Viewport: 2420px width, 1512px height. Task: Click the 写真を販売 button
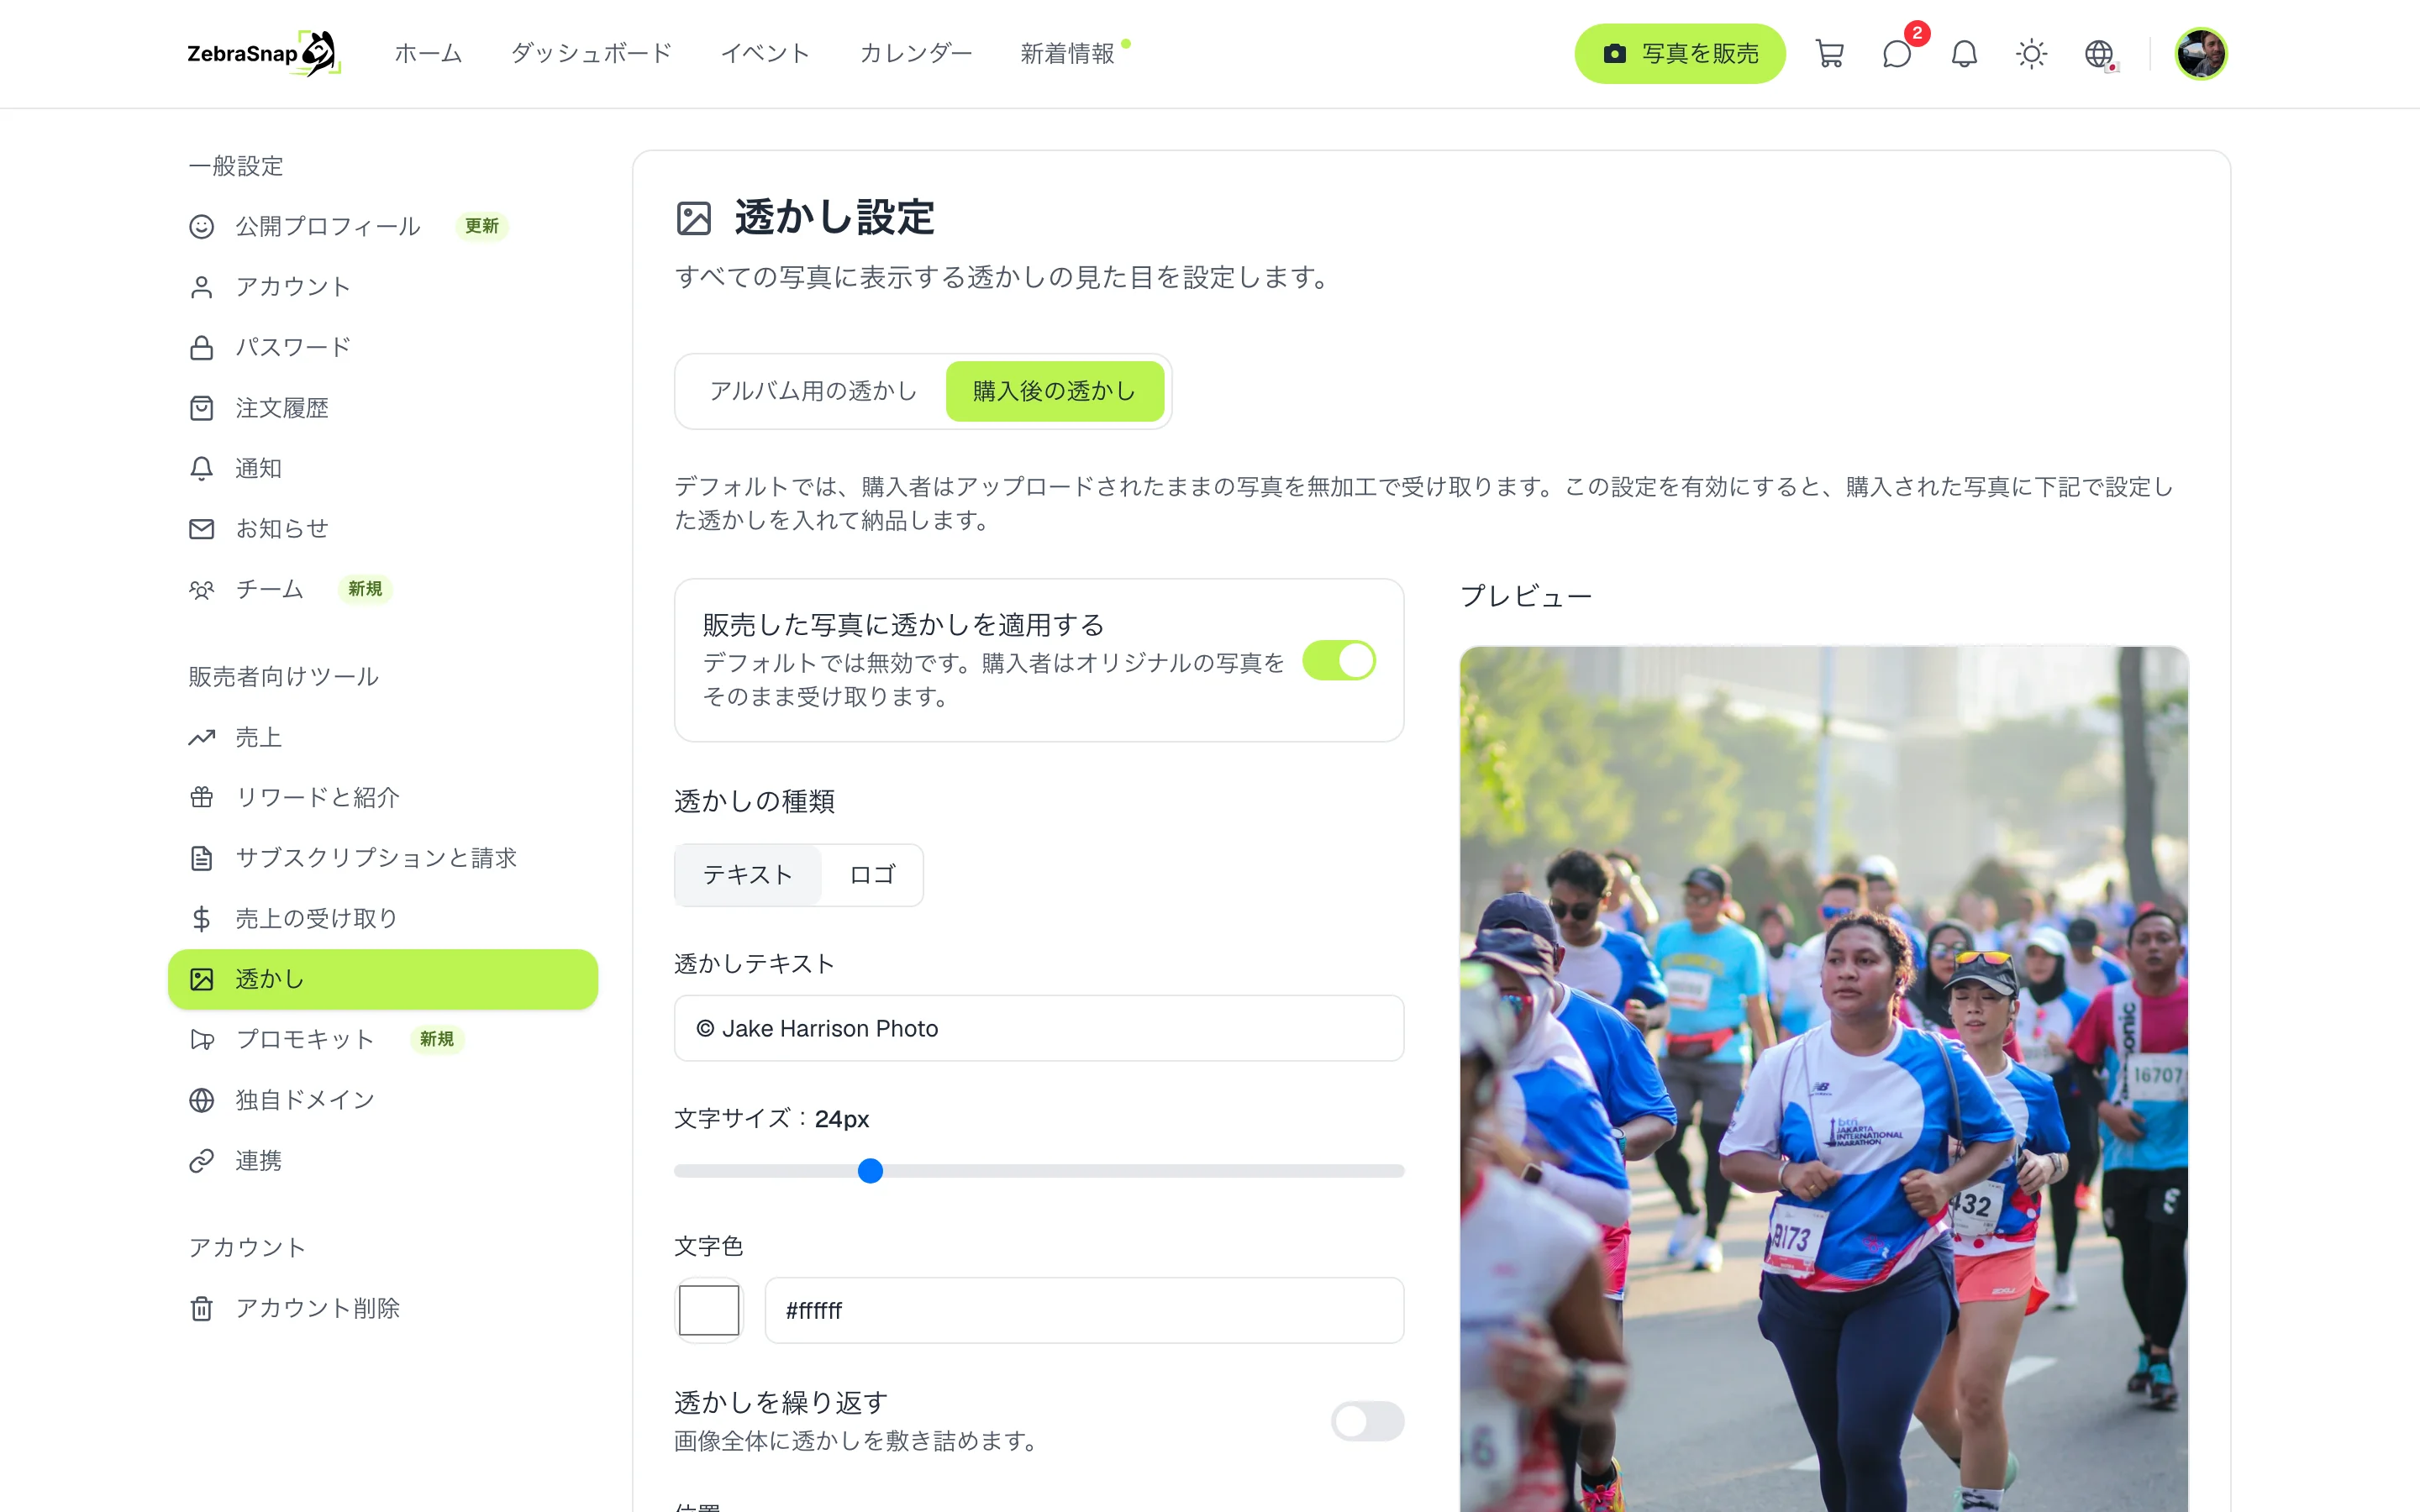click(x=1679, y=54)
